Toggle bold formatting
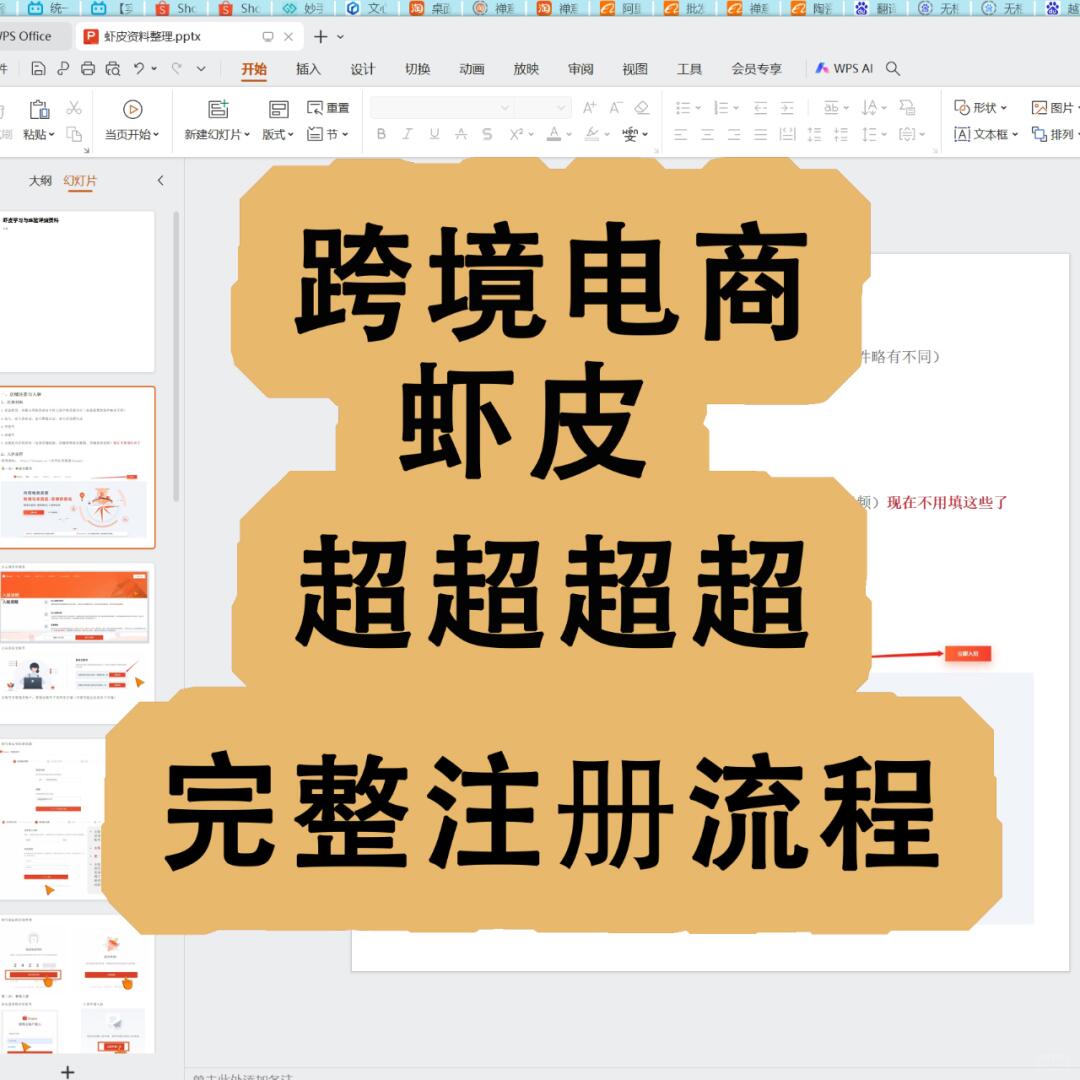The width and height of the screenshot is (1080, 1080). pyautogui.click(x=381, y=134)
